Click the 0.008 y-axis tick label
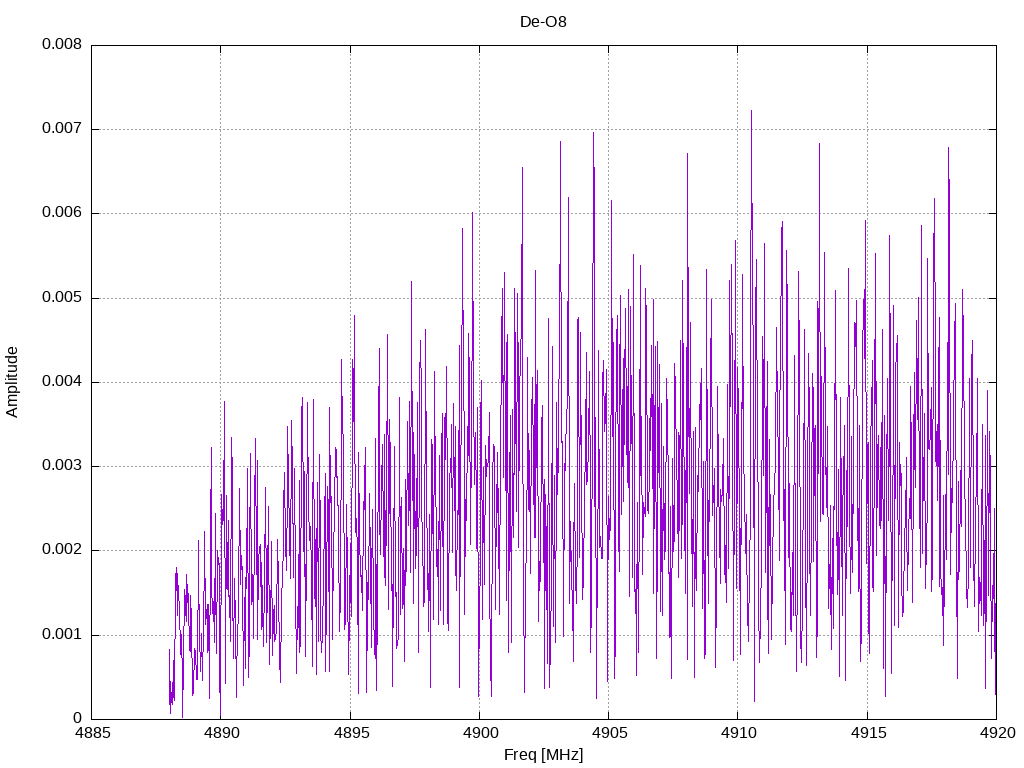 (x=62, y=44)
